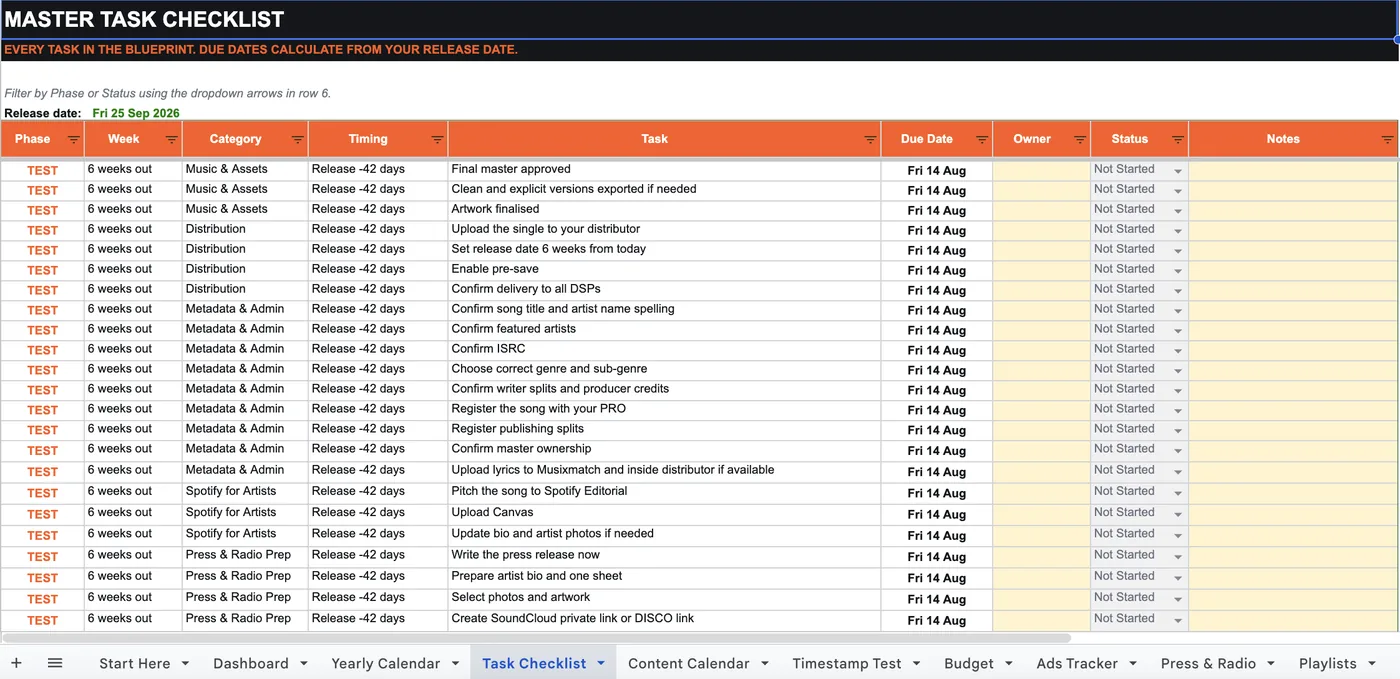
Task: Select 'Confirm writer splits and producer credits' cell
Action: (x=664, y=390)
